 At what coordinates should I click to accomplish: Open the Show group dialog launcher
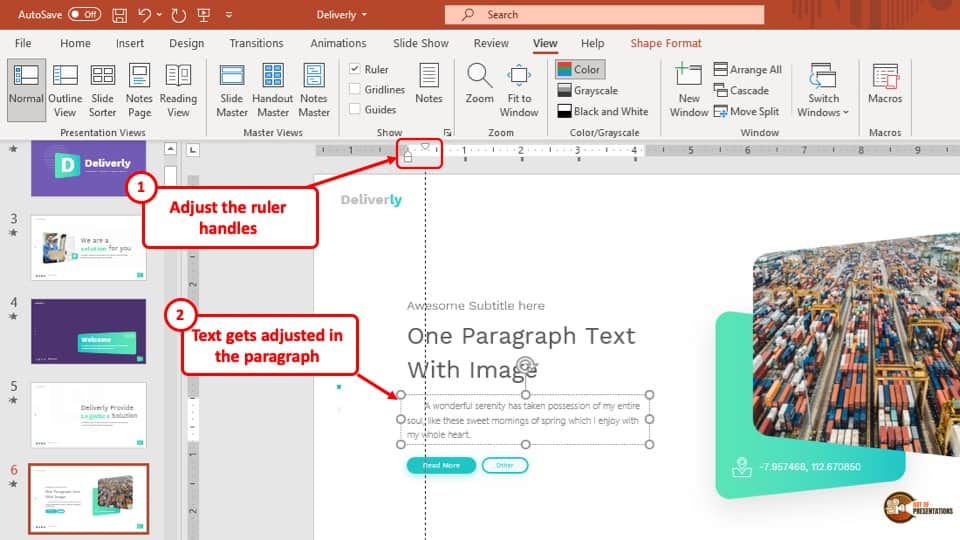(x=448, y=132)
